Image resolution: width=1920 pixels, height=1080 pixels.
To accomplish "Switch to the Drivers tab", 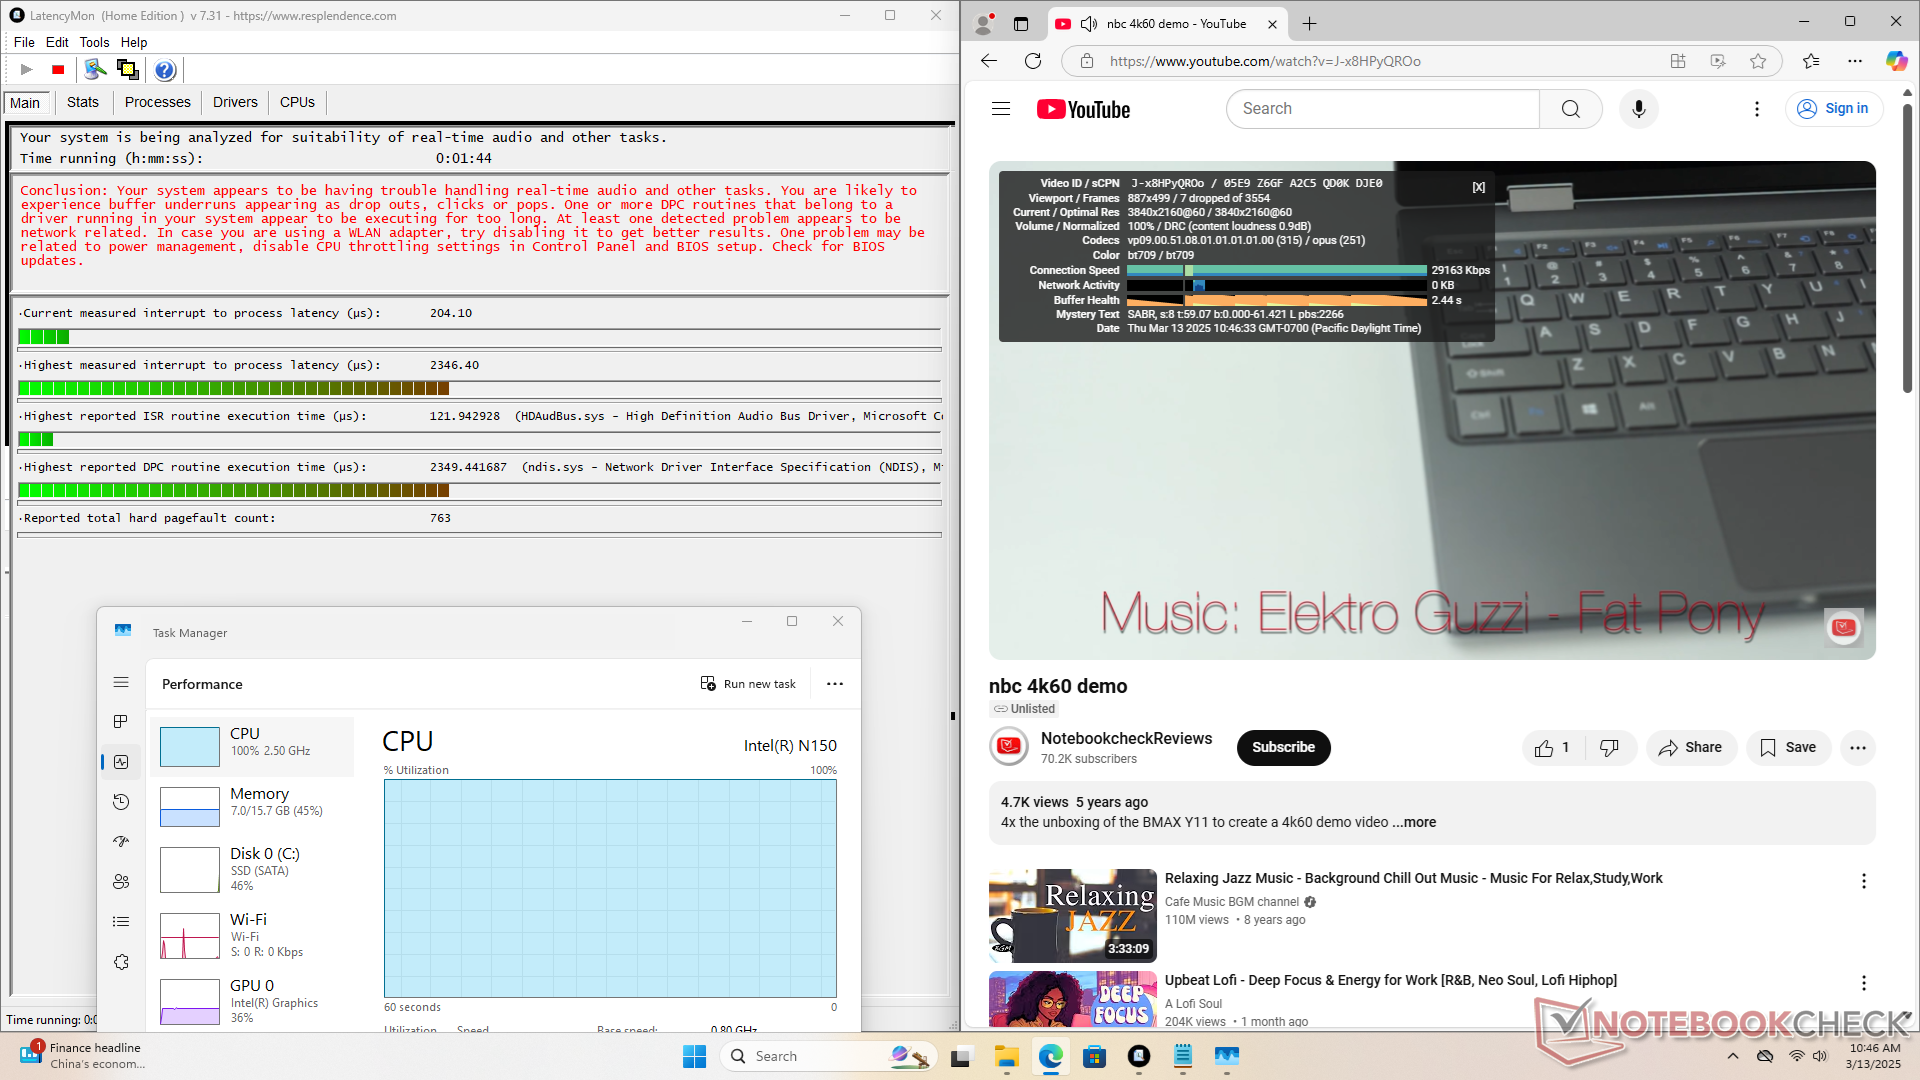I will 235,102.
